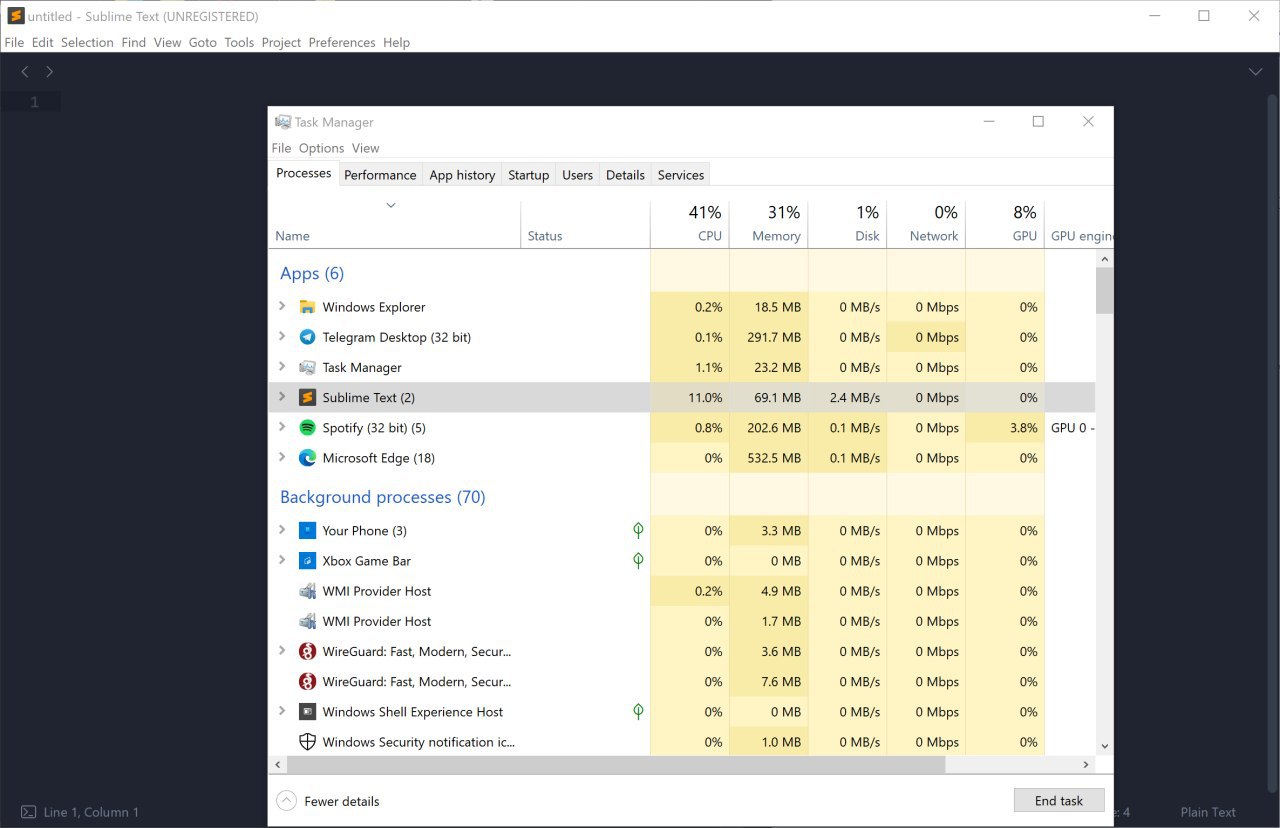Click the Windows Security shield icon
Image resolution: width=1280 pixels, height=828 pixels.
click(307, 742)
